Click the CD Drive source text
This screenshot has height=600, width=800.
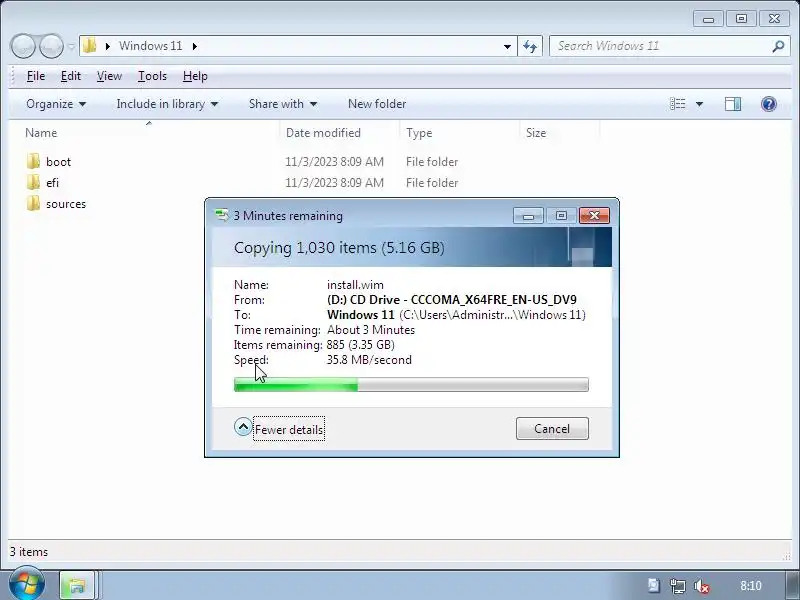tap(452, 299)
